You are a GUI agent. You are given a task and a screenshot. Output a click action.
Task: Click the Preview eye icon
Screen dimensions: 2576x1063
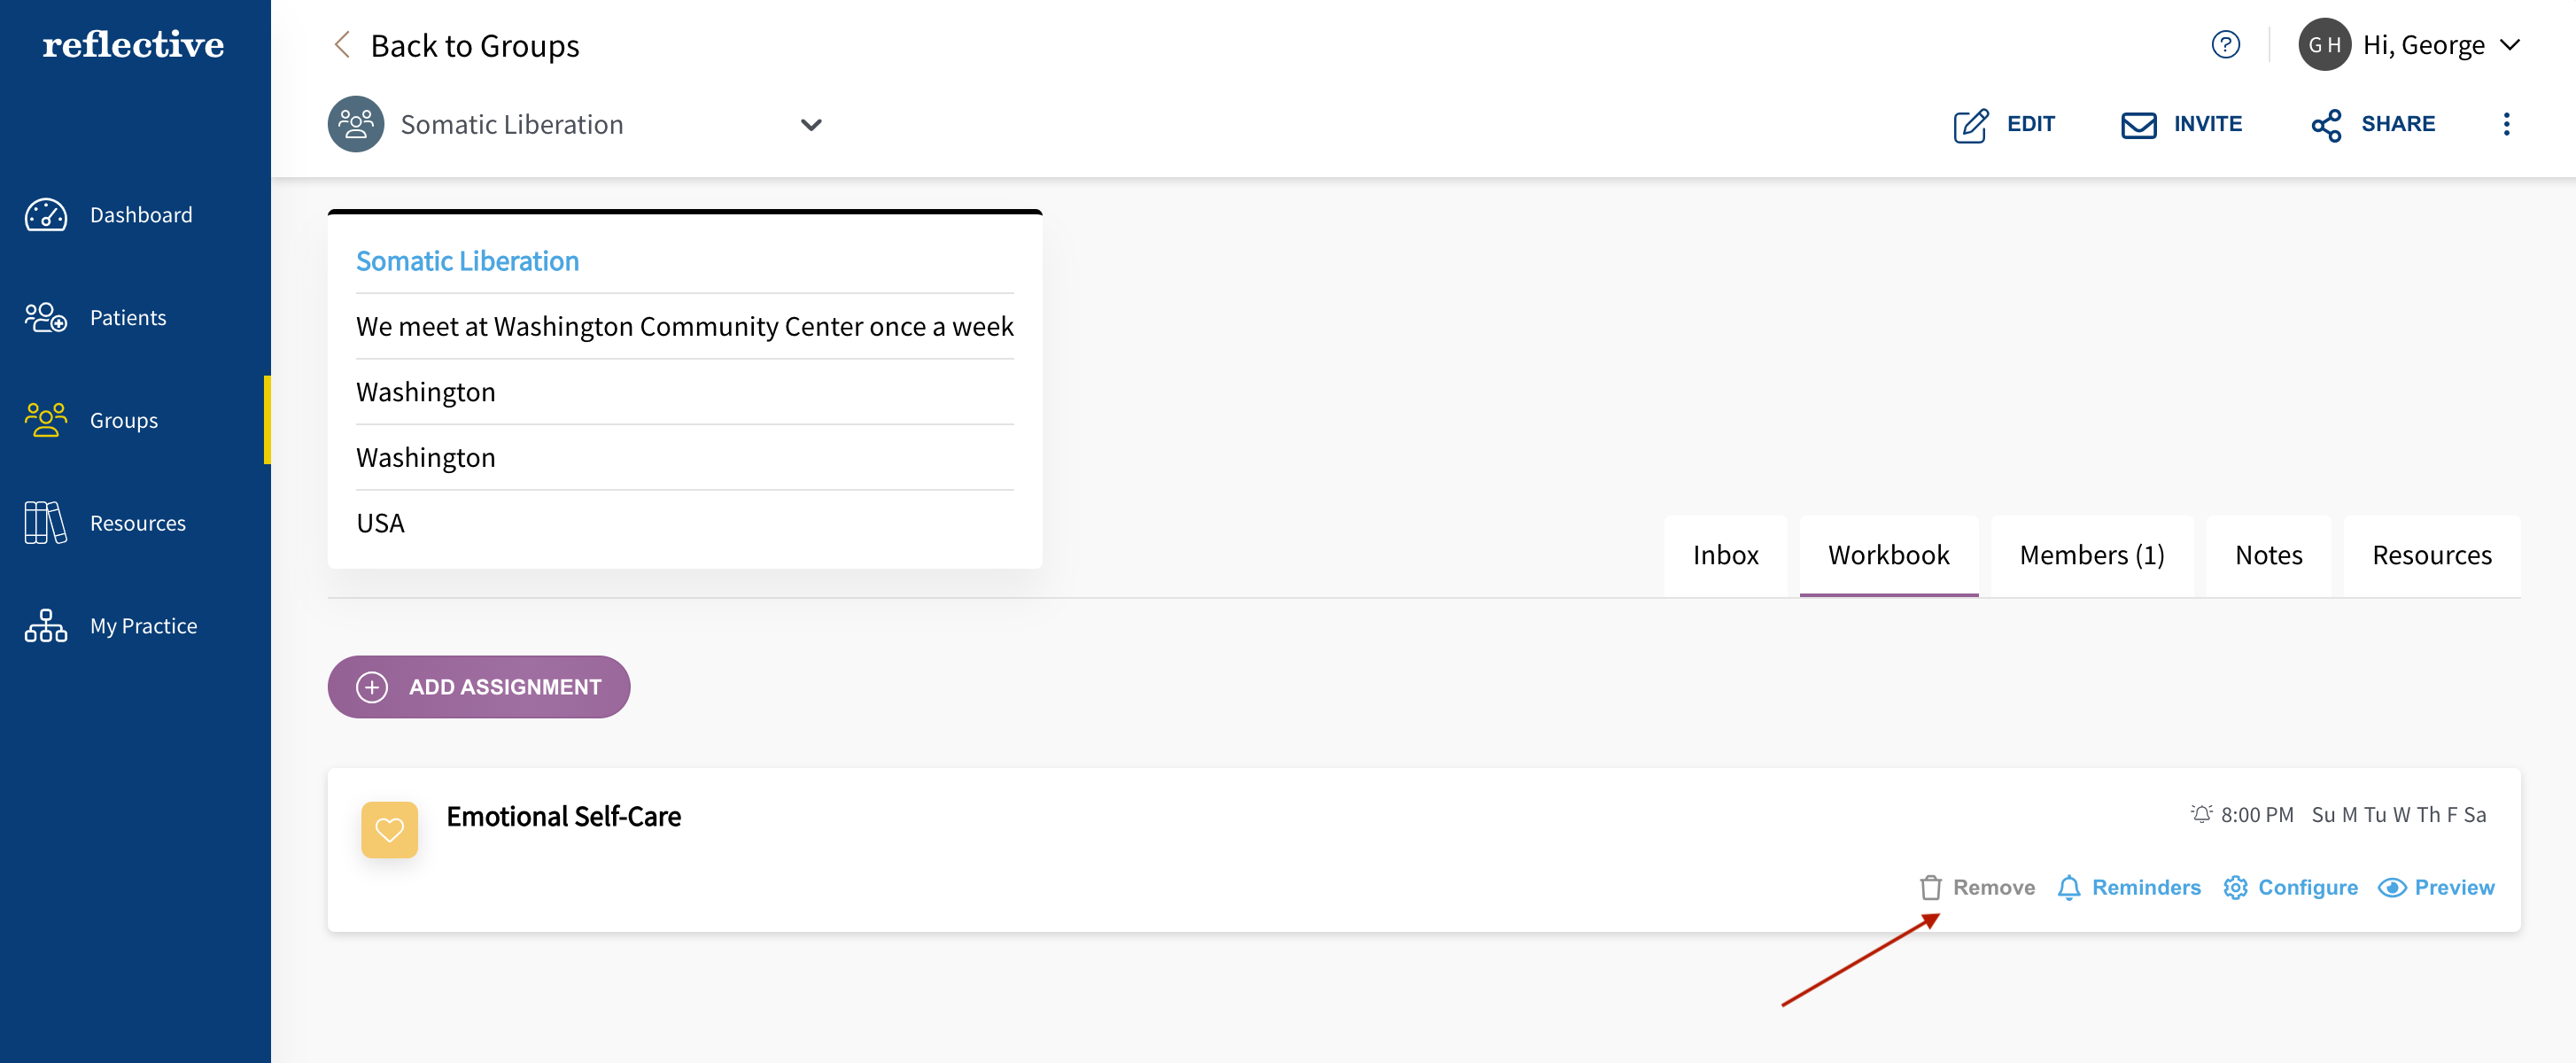click(x=2394, y=888)
